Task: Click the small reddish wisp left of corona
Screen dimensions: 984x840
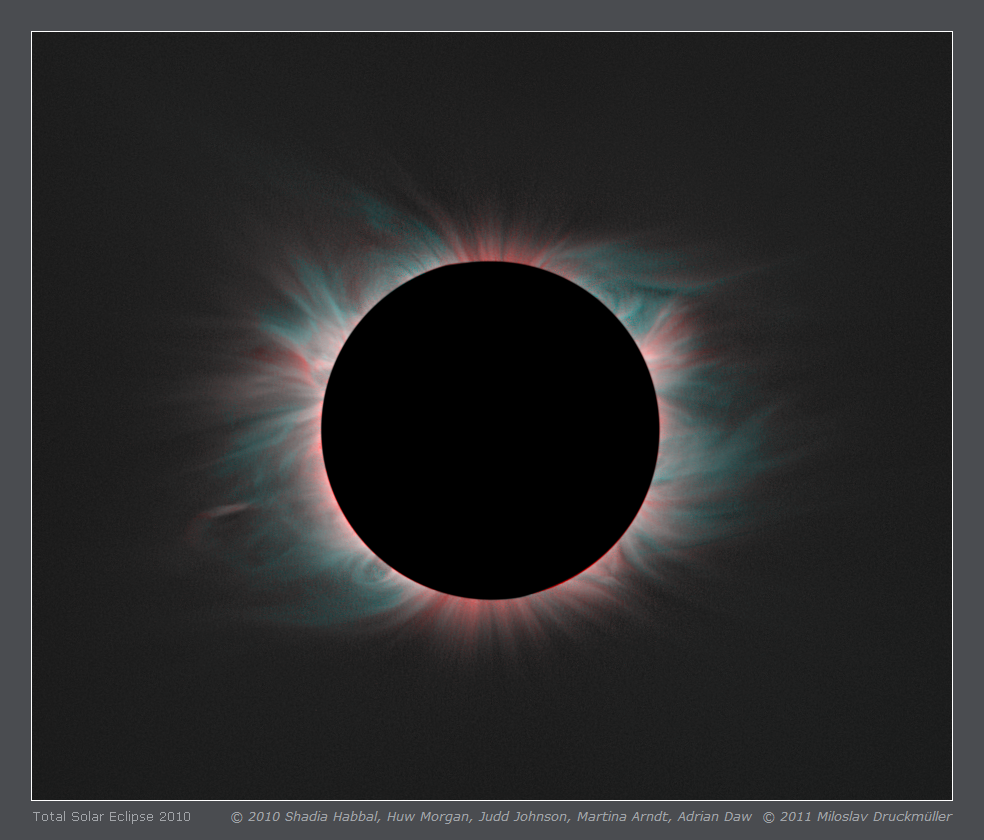Action: tap(220, 513)
